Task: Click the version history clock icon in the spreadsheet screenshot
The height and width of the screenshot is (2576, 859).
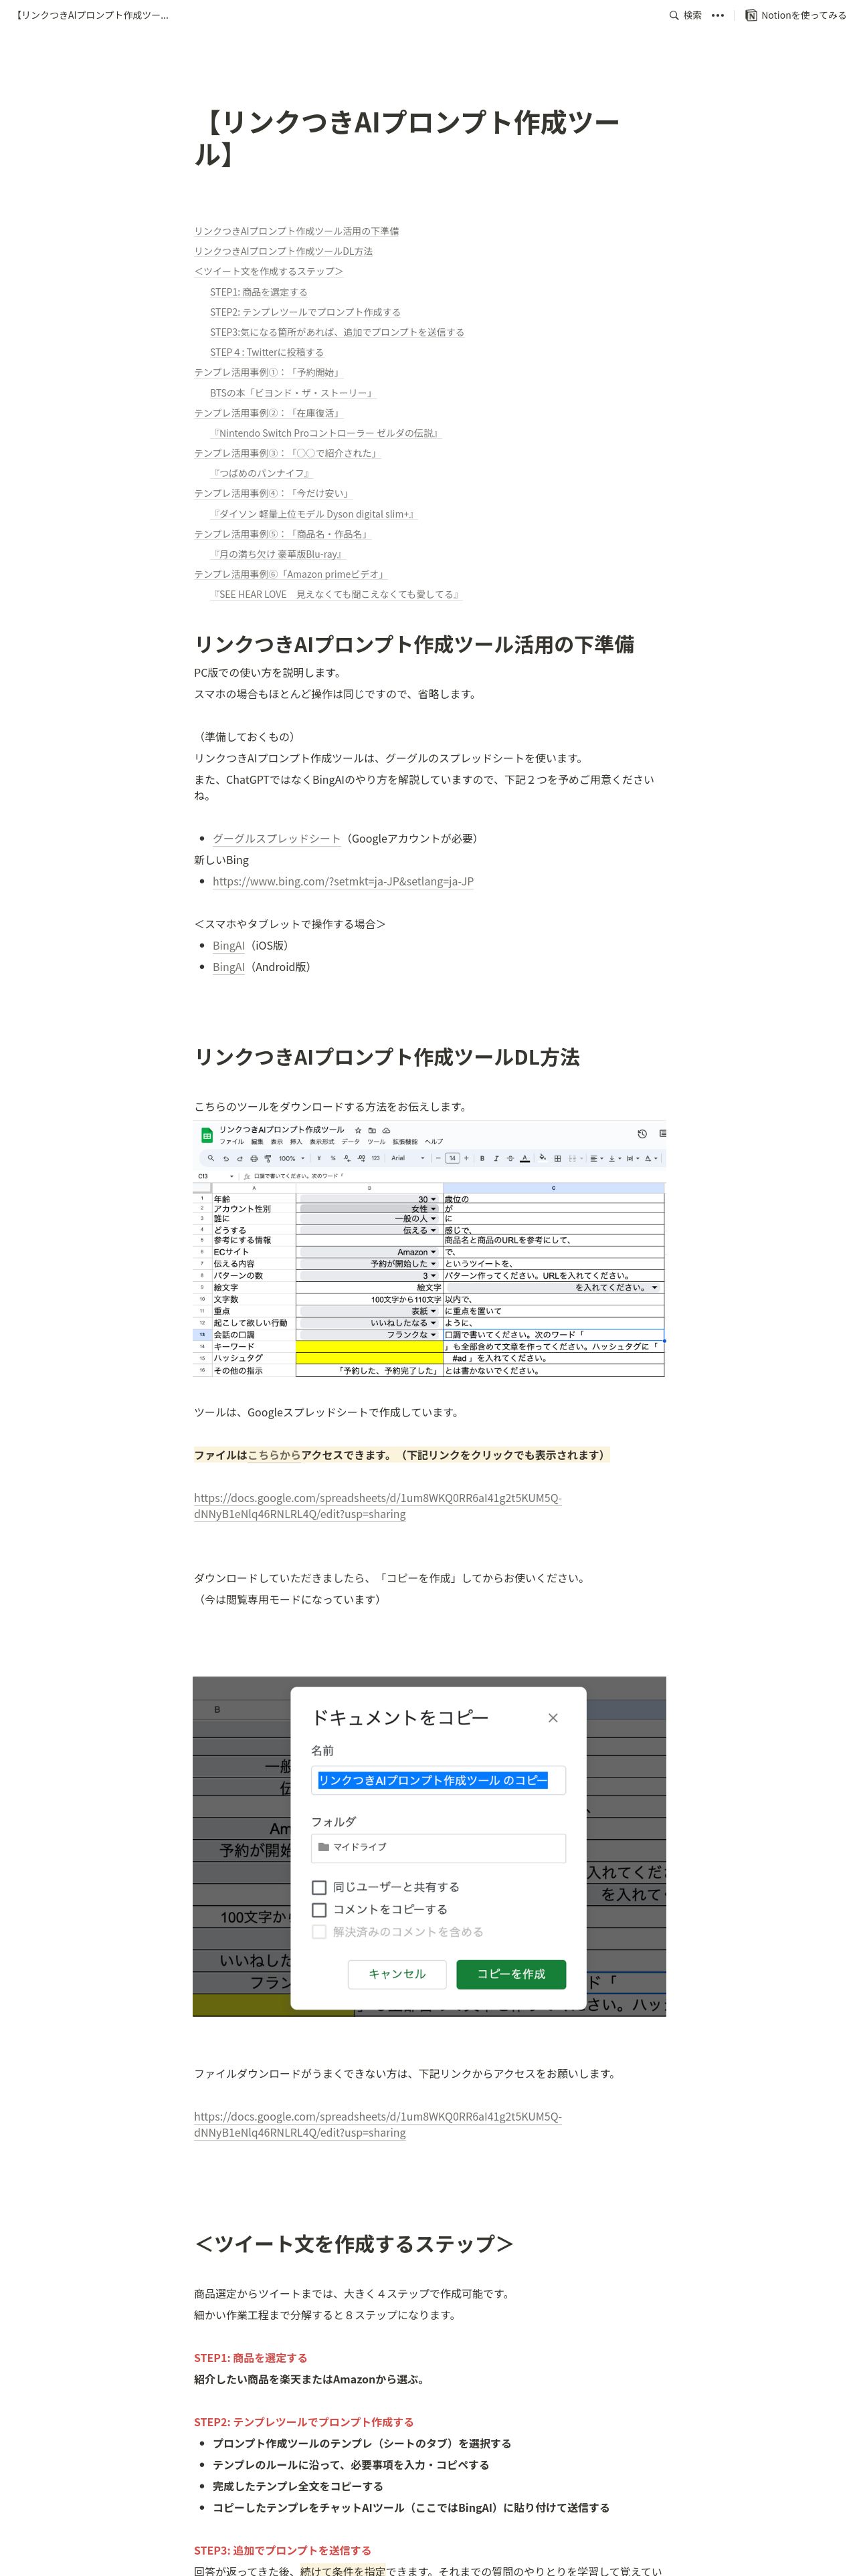Action: point(642,1134)
